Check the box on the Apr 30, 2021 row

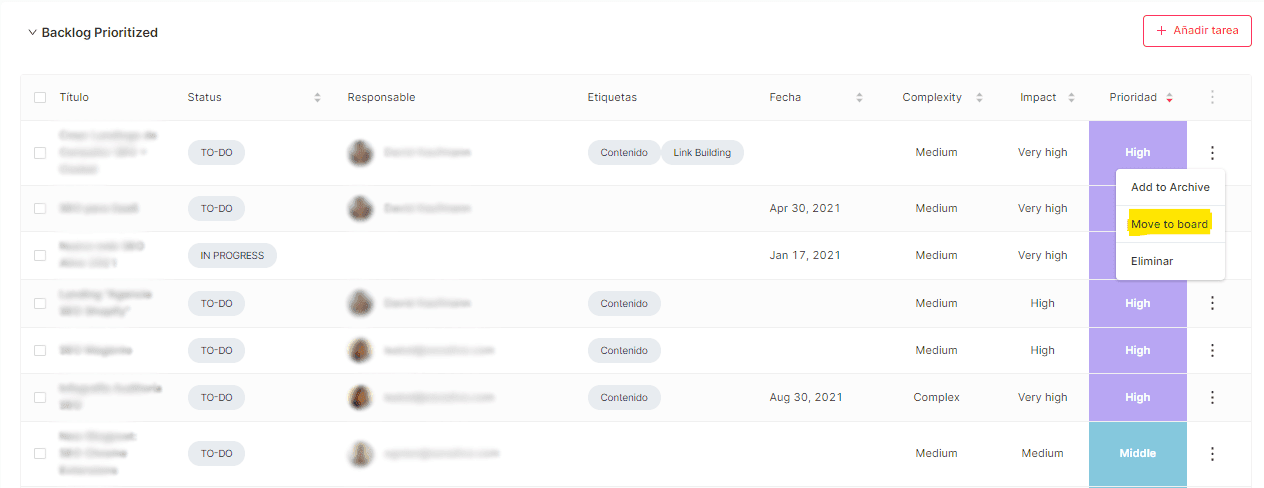click(x=40, y=208)
